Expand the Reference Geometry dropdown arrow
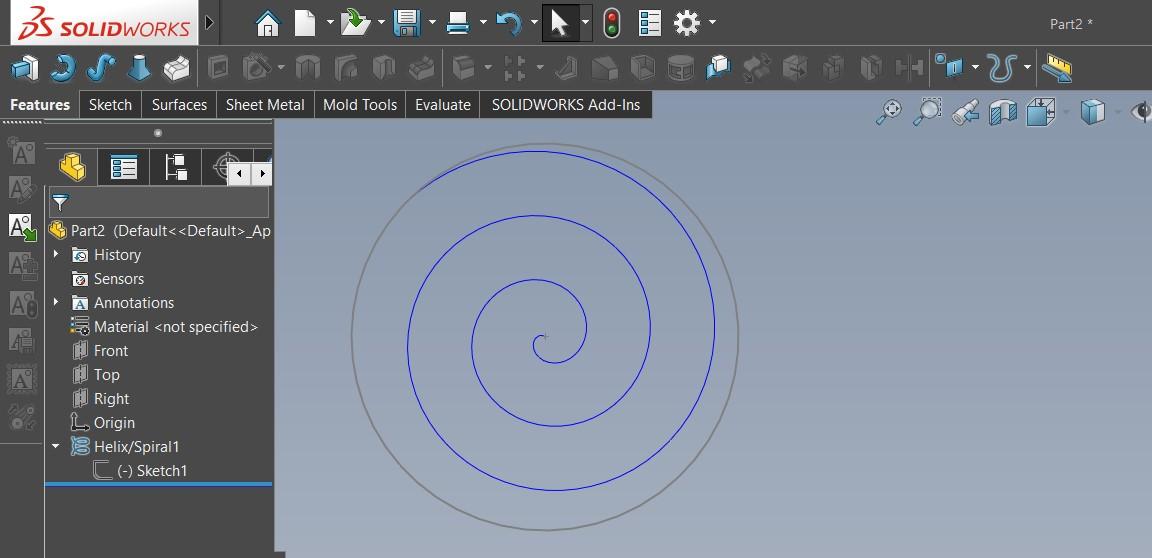 tap(975, 68)
